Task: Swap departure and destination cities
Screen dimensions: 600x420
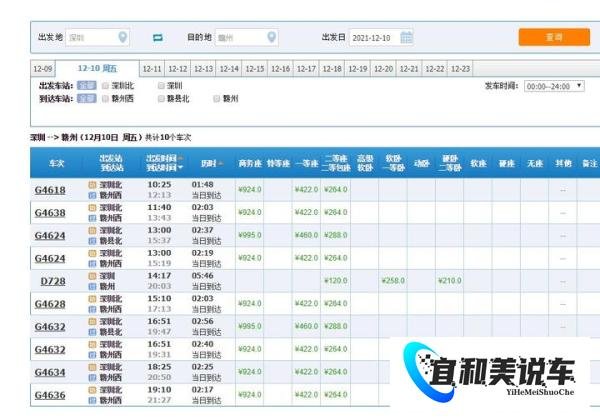Action: [158, 37]
